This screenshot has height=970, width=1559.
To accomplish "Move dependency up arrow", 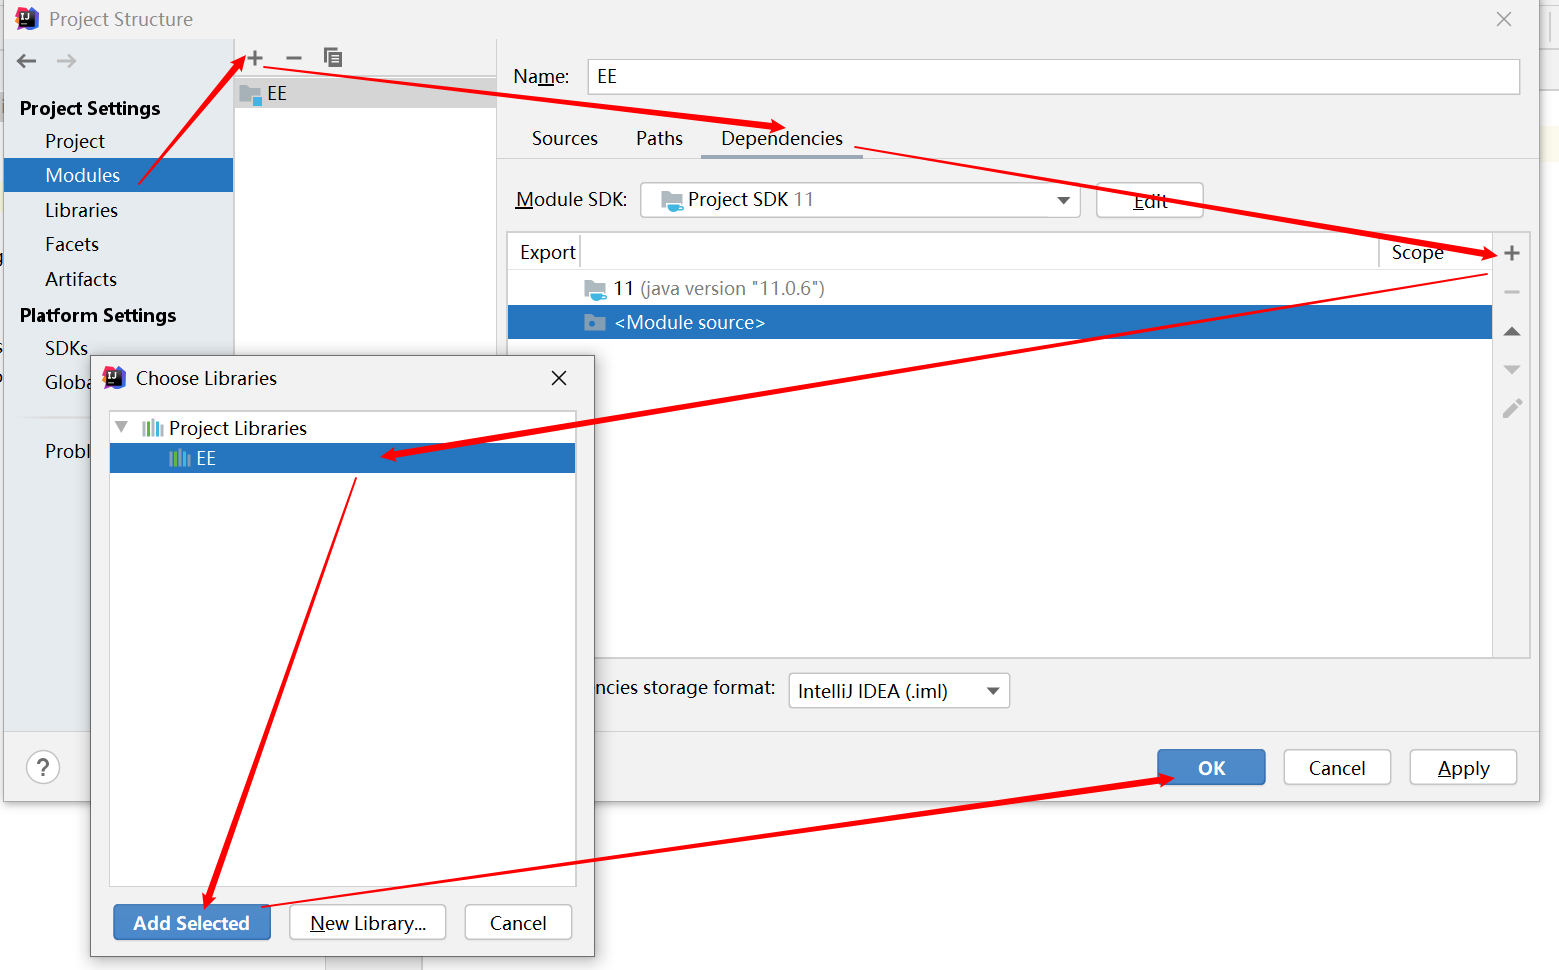I will (x=1512, y=331).
